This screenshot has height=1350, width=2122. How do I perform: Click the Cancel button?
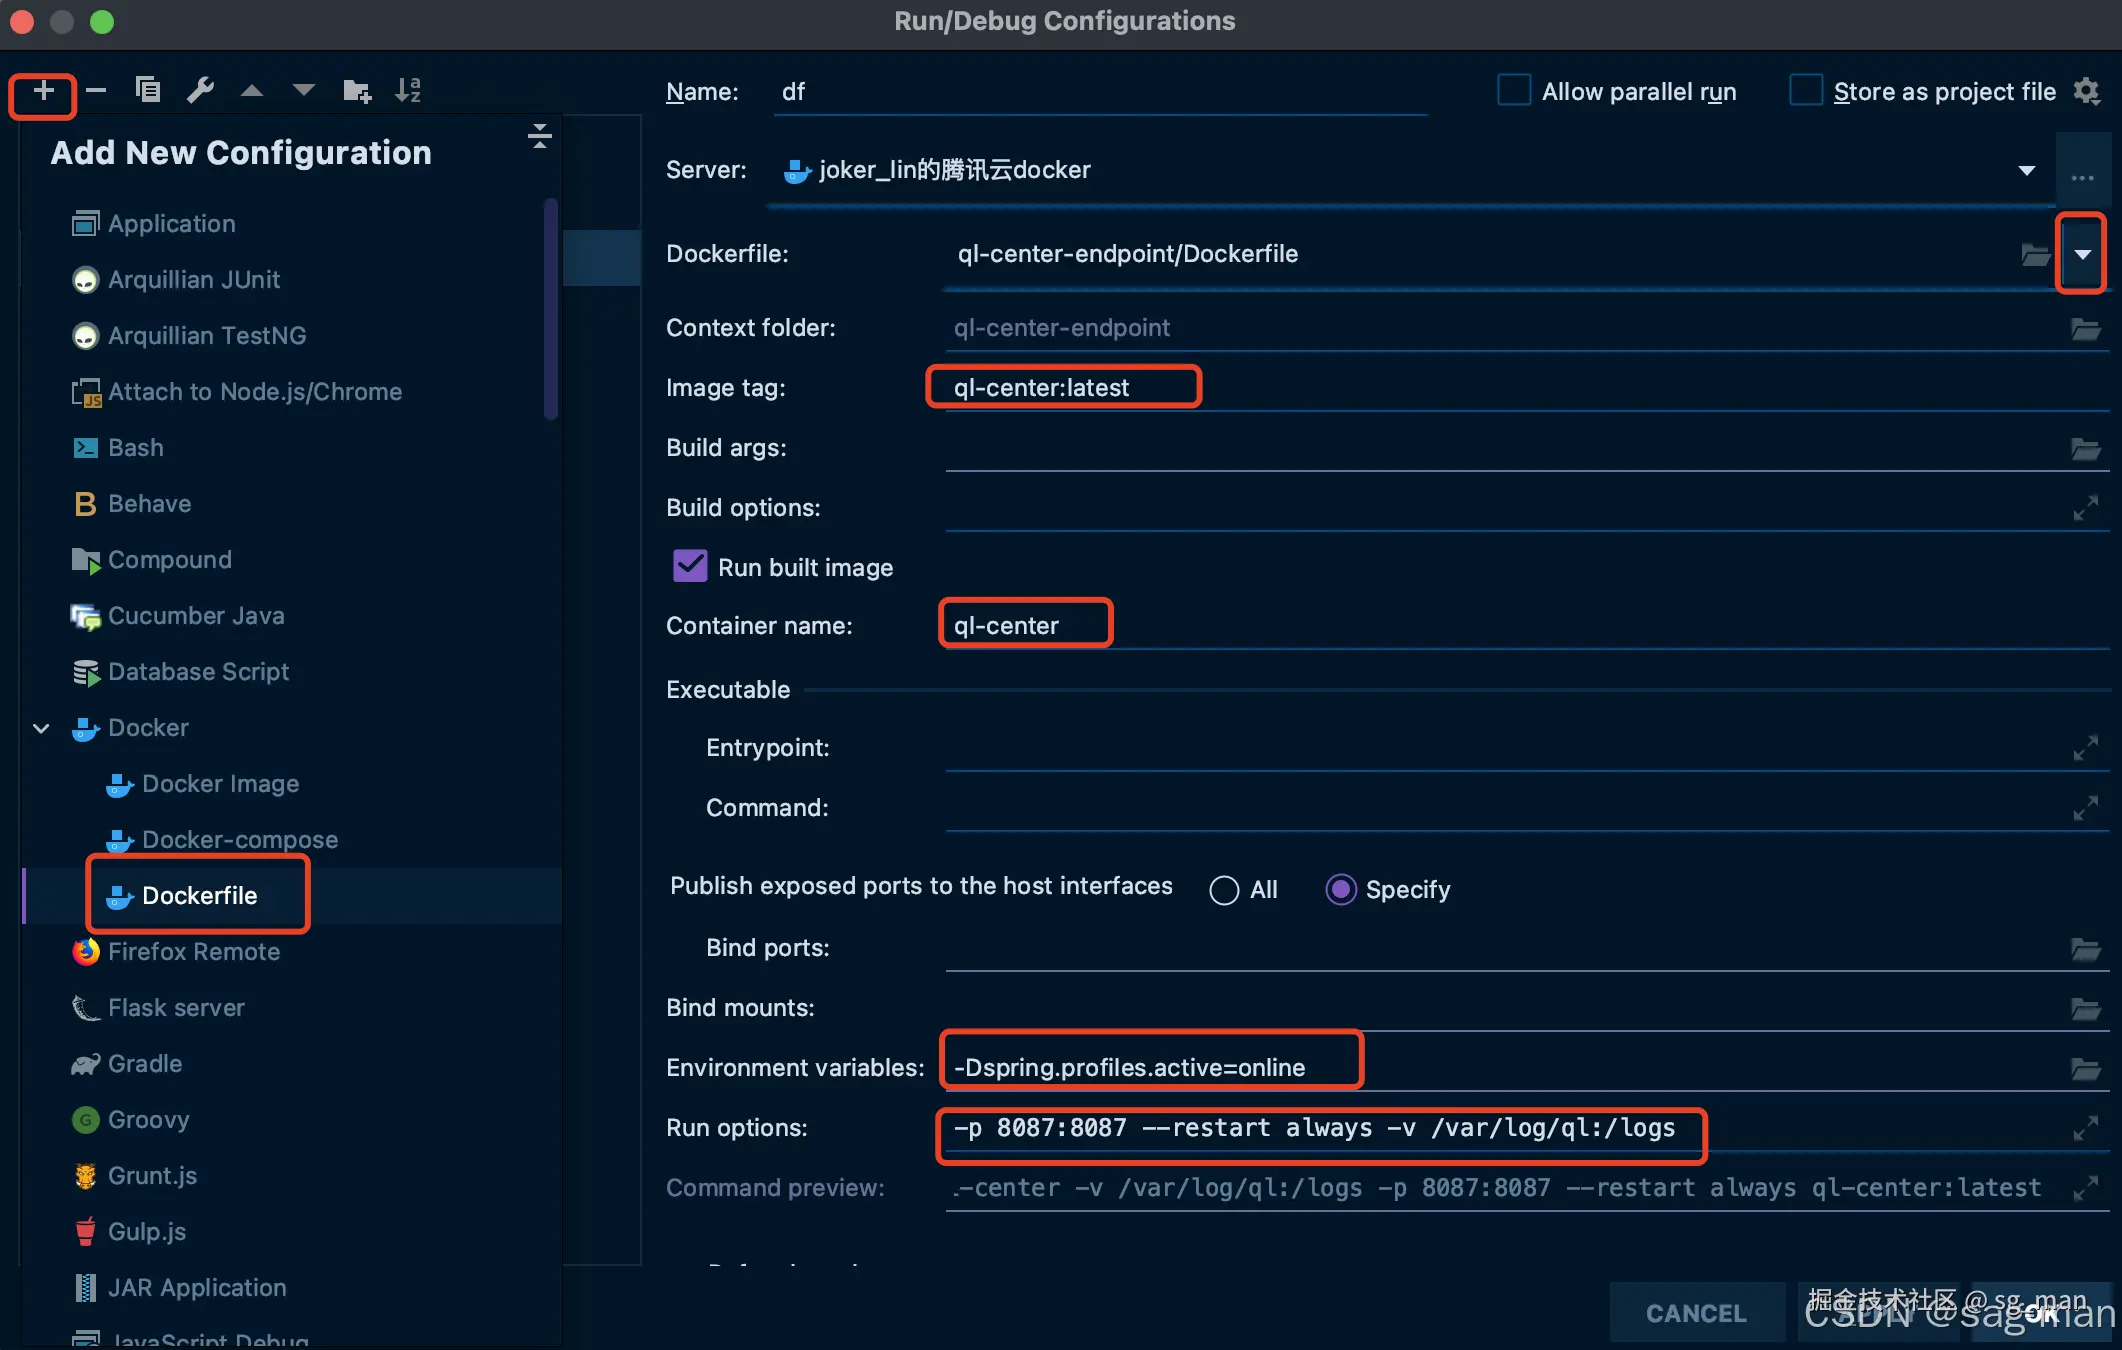pos(1696,1313)
